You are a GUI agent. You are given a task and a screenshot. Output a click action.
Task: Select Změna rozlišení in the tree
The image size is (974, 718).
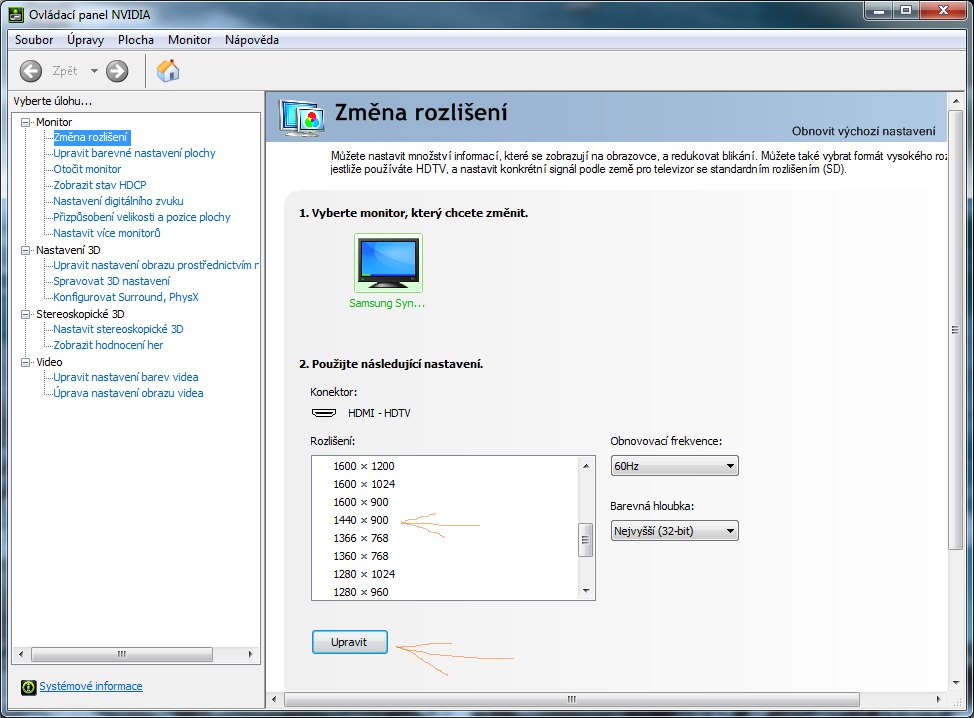[91, 137]
